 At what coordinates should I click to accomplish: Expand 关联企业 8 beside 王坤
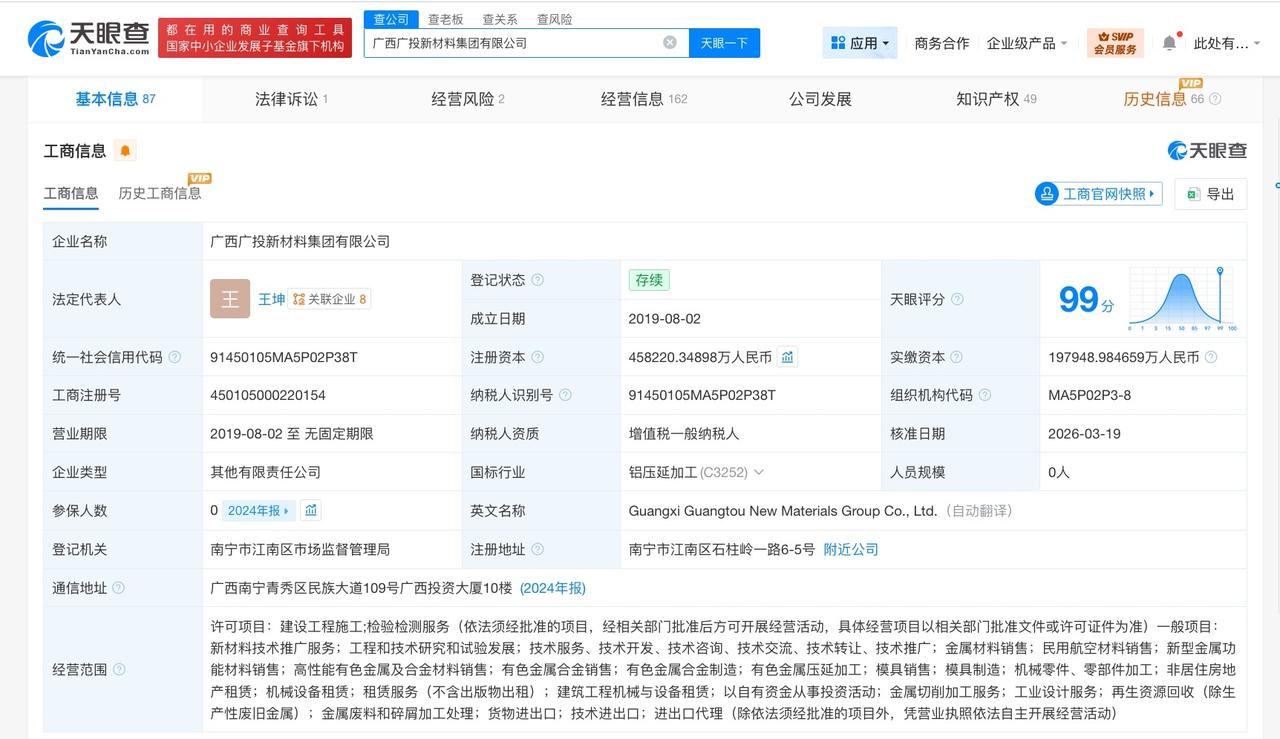click(330, 298)
